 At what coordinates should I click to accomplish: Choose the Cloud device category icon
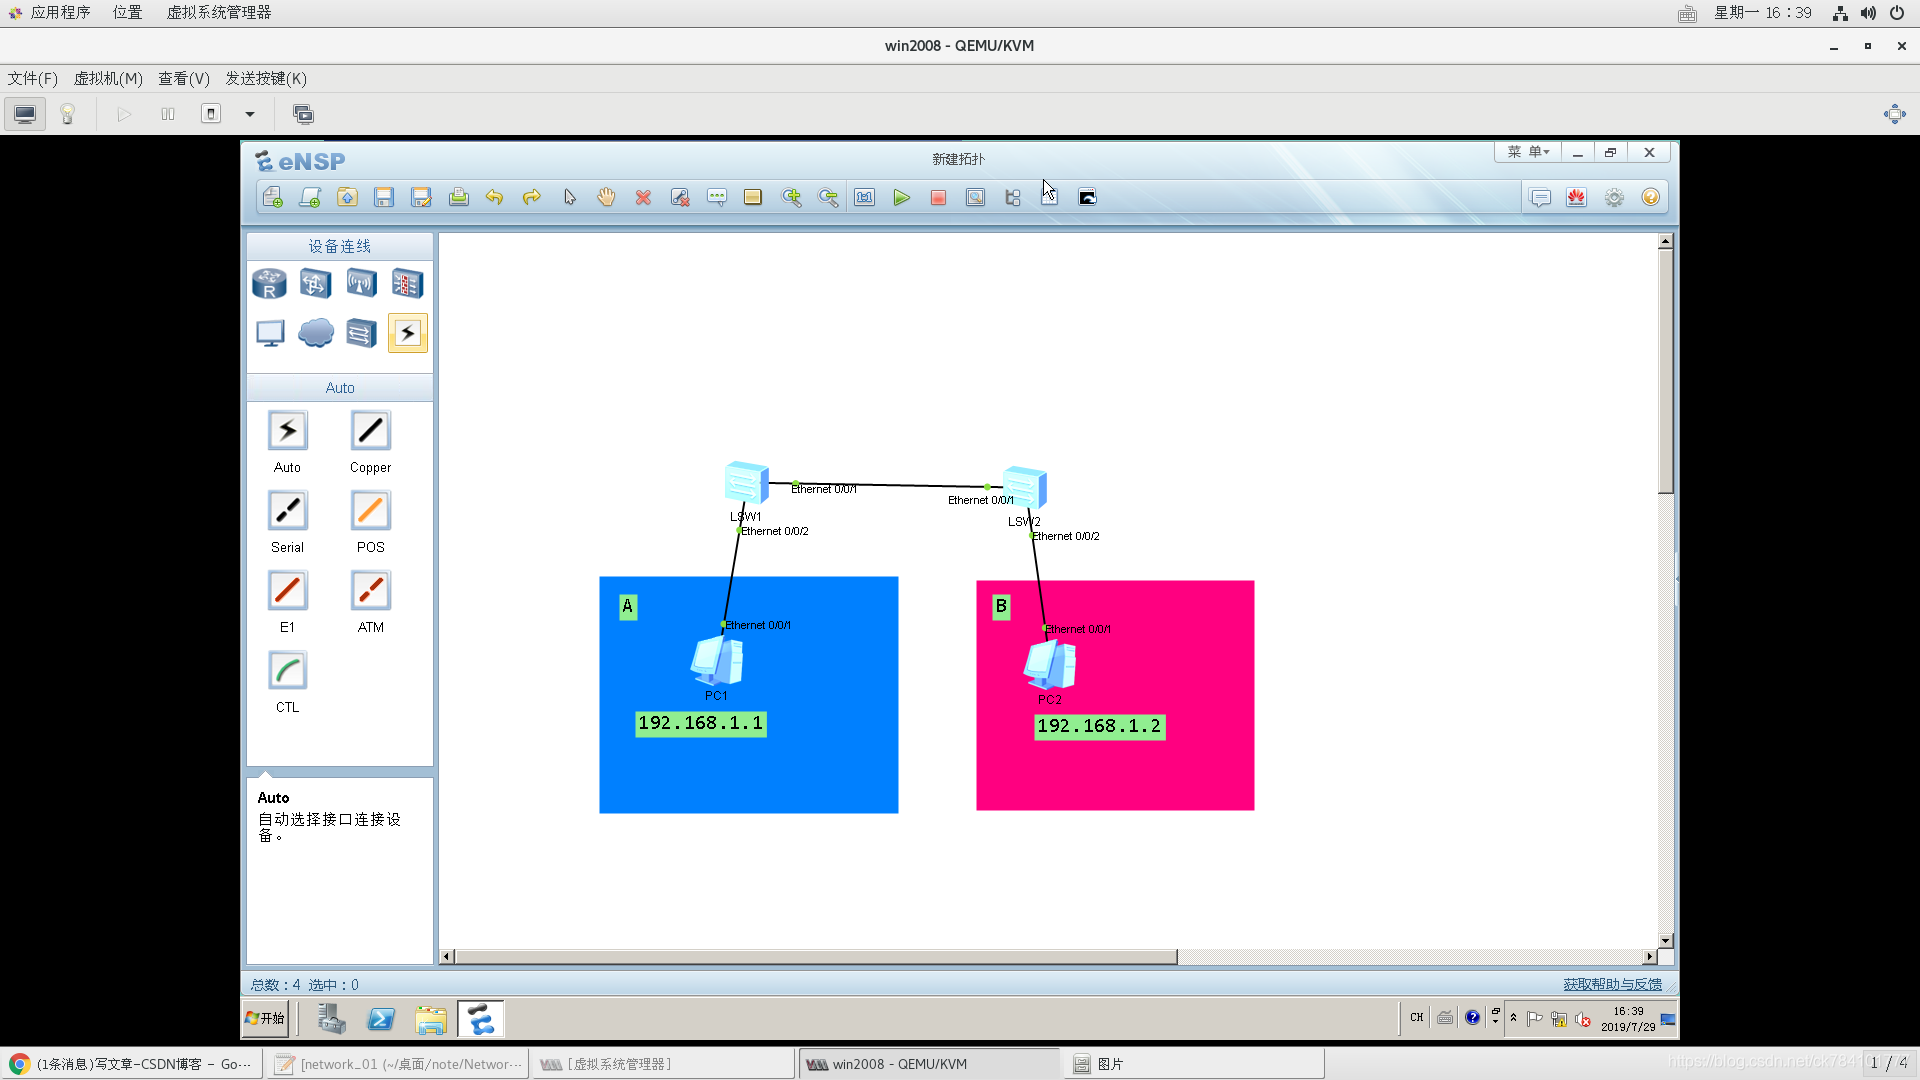point(316,333)
